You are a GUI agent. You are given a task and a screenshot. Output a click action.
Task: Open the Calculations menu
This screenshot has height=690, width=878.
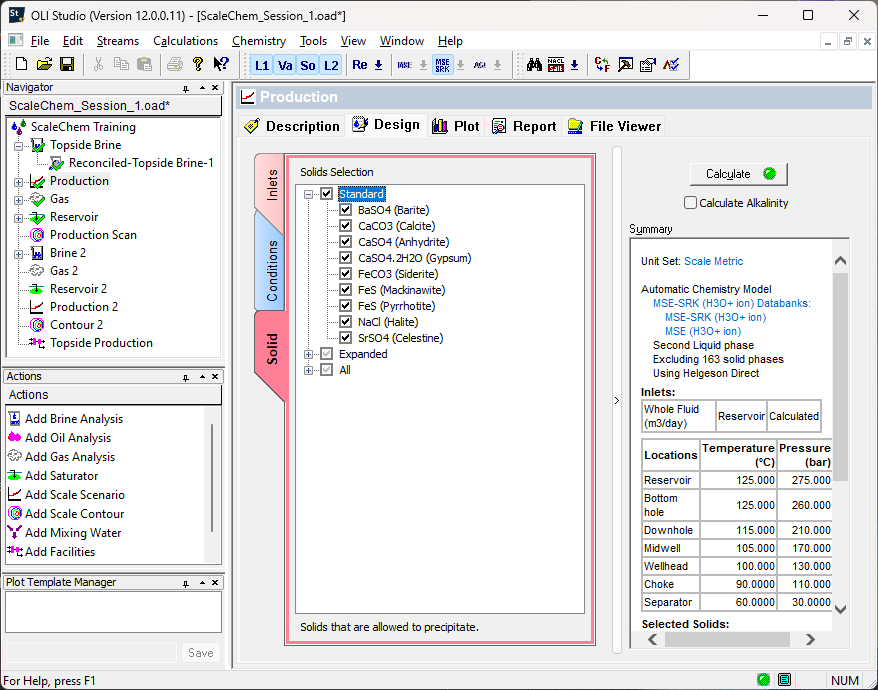[185, 41]
